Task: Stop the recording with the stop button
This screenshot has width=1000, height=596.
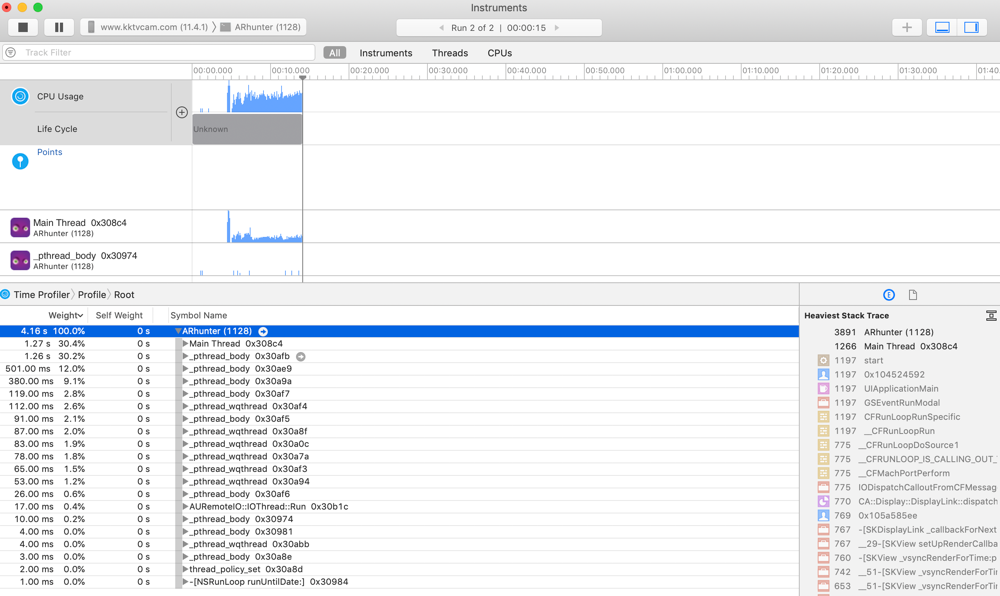Action: 23,27
